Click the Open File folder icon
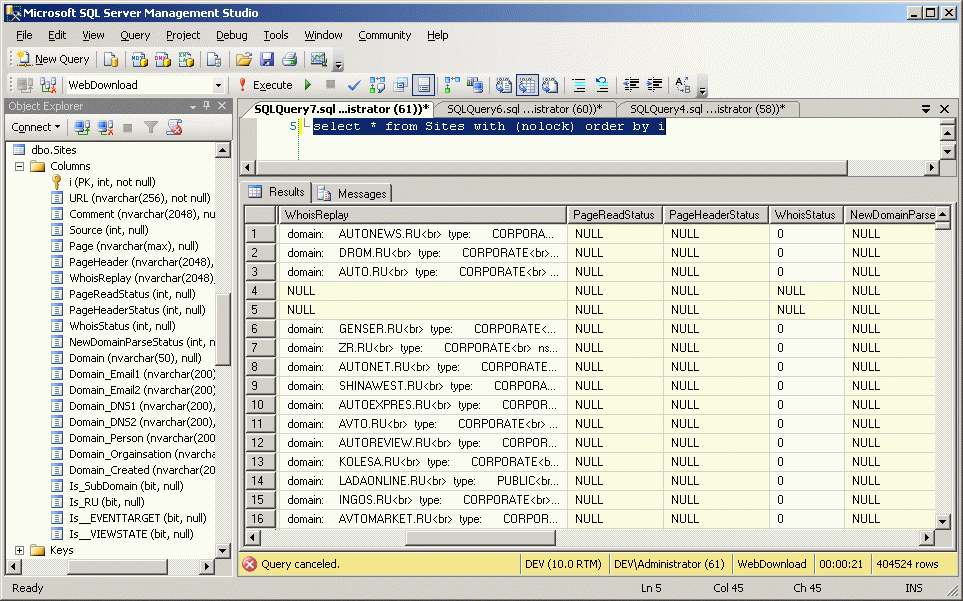This screenshot has width=963, height=601. (x=244, y=59)
